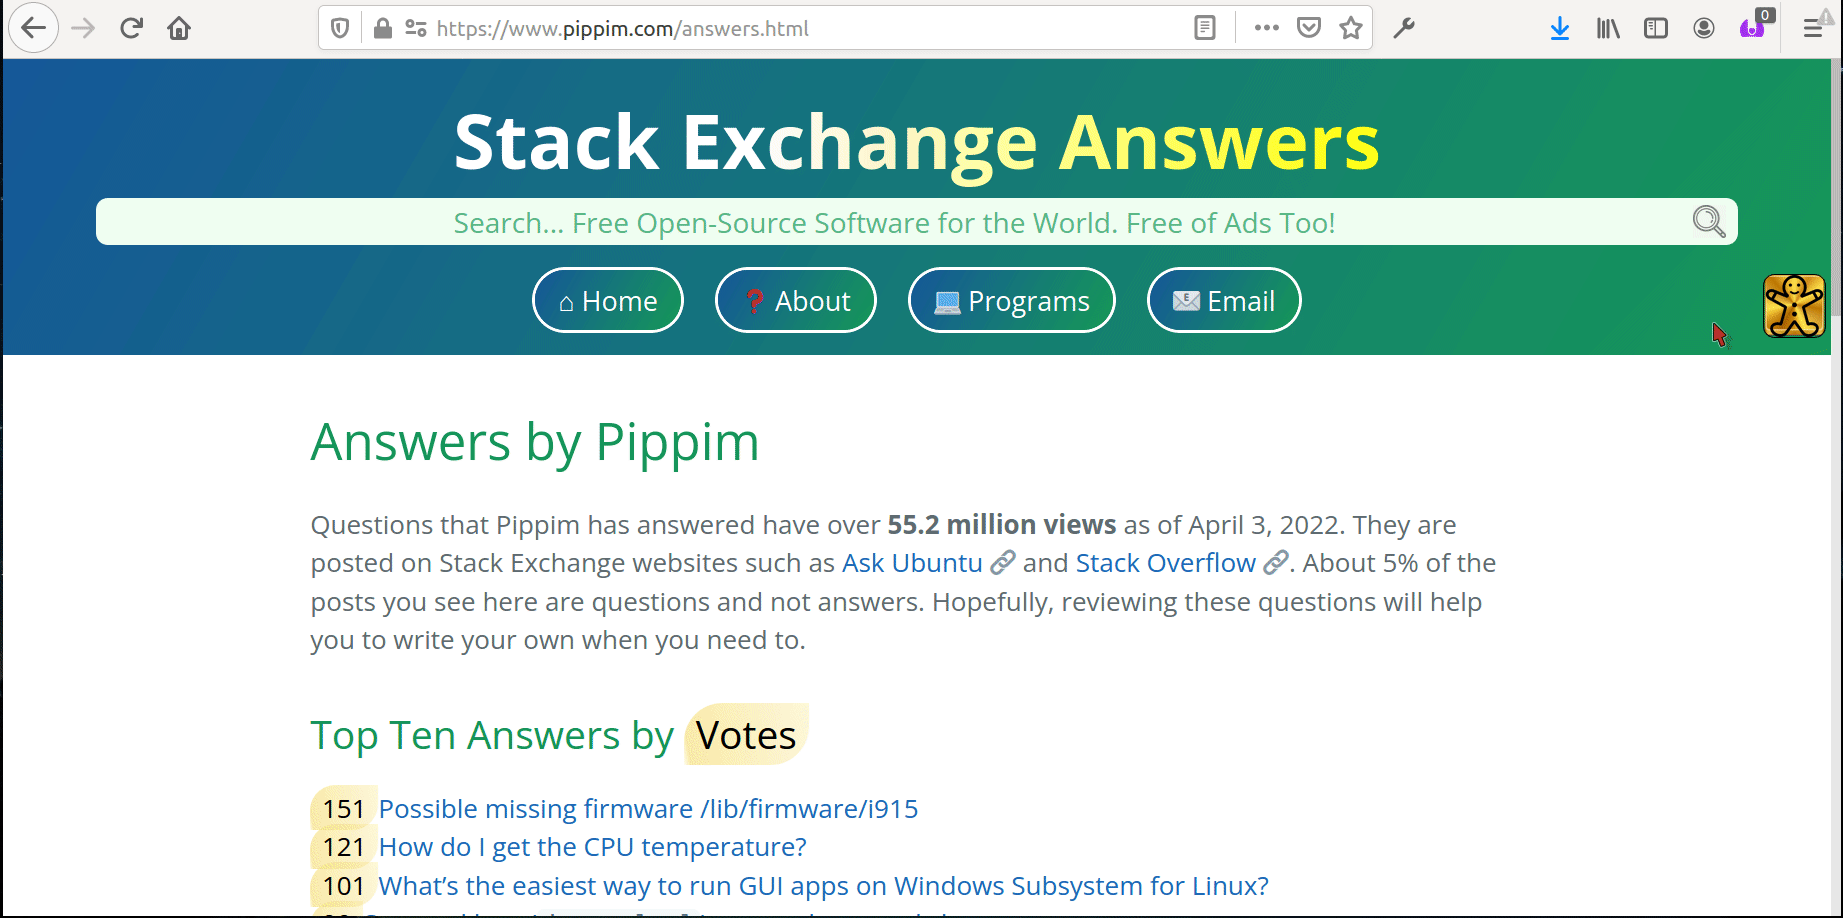
Task: Open site permissions icon in address bar
Action: [416, 28]
